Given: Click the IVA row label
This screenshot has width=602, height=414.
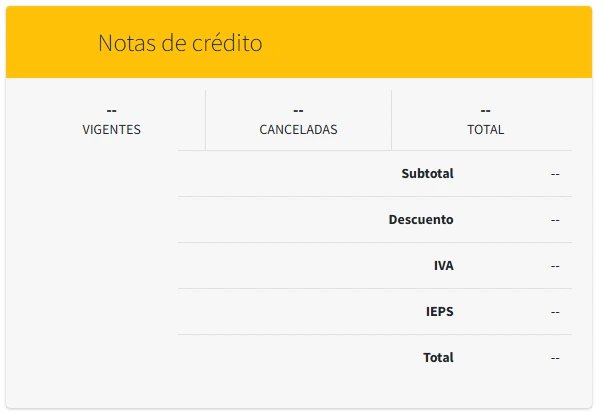Looking at the screenshot, I should pos(443,265).
